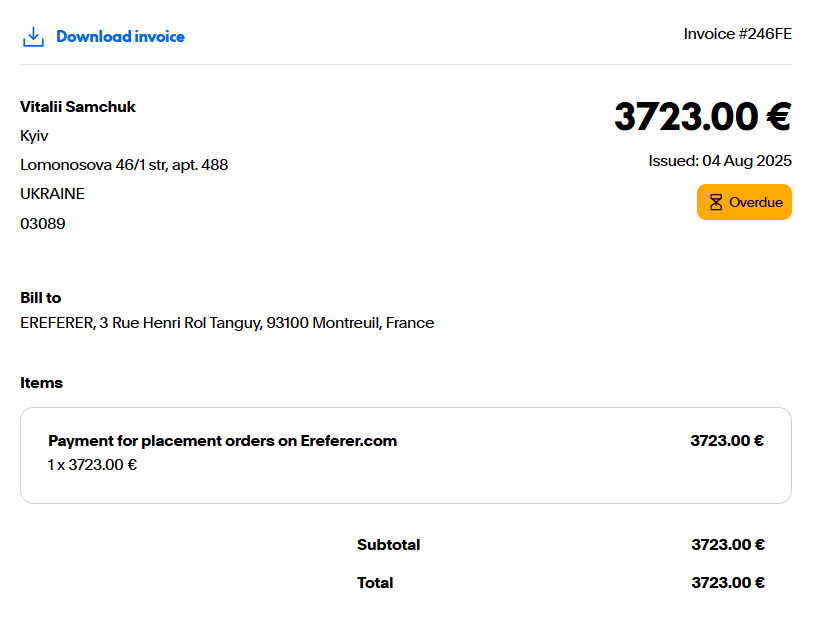Image resolution: width=814 pixels, height=636 pixels.
Task: Click the download arrow icon
Action: coord(33,37)
